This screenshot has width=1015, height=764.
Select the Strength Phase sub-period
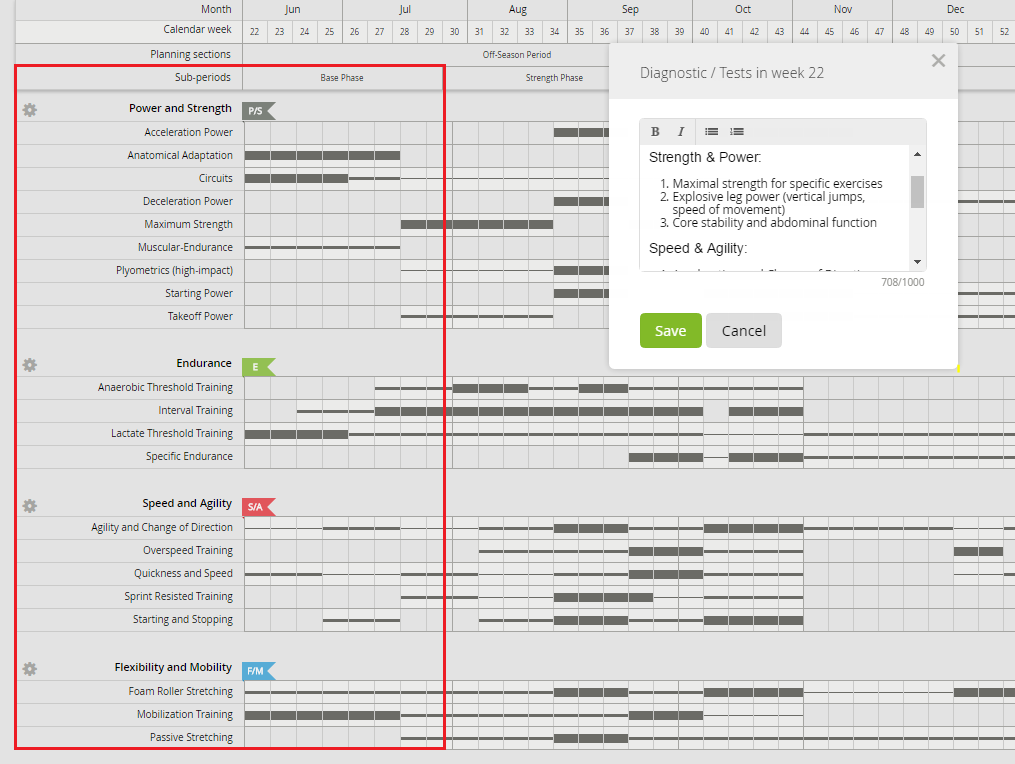point(554,78)
